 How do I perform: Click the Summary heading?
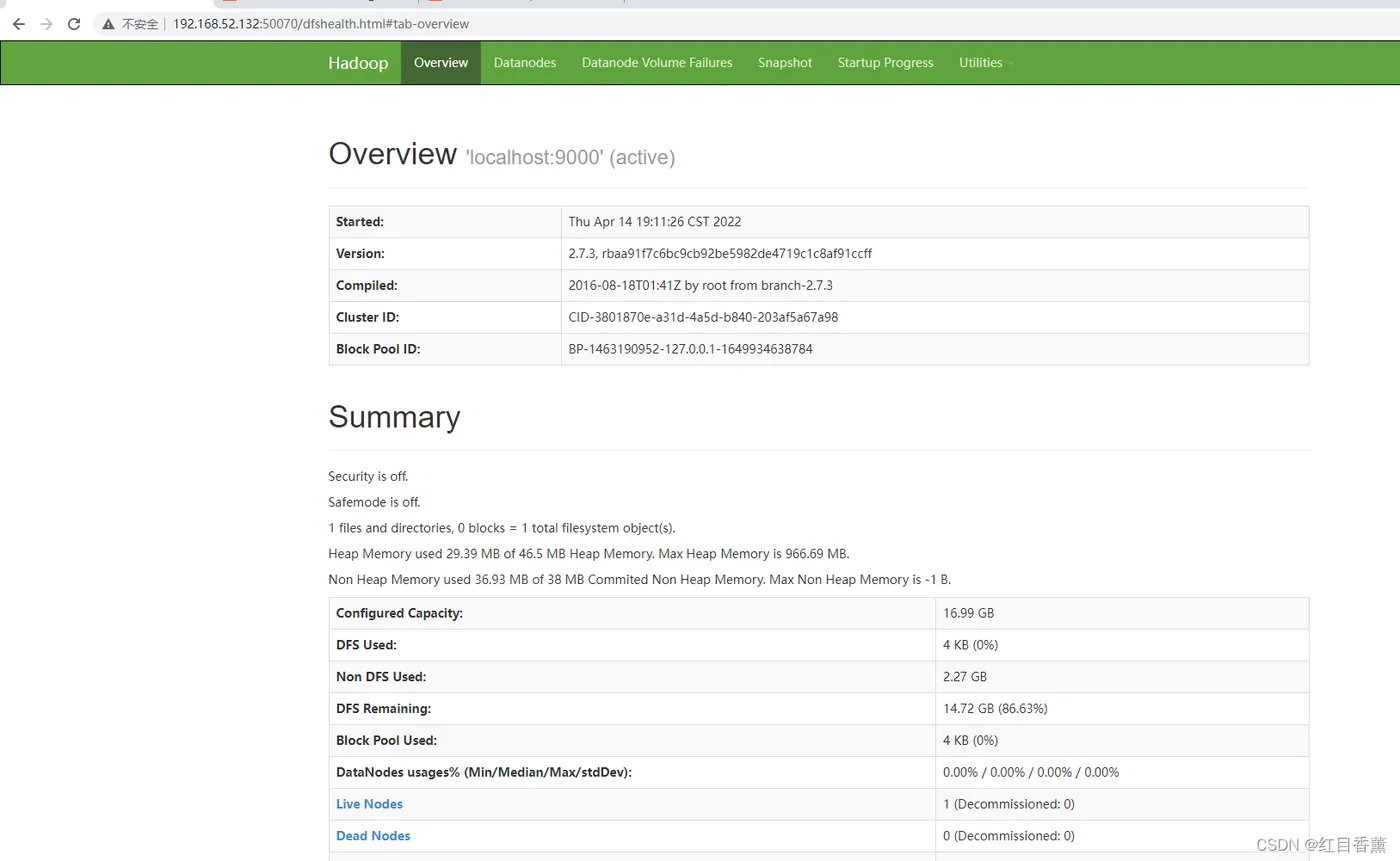click(394, 417)
